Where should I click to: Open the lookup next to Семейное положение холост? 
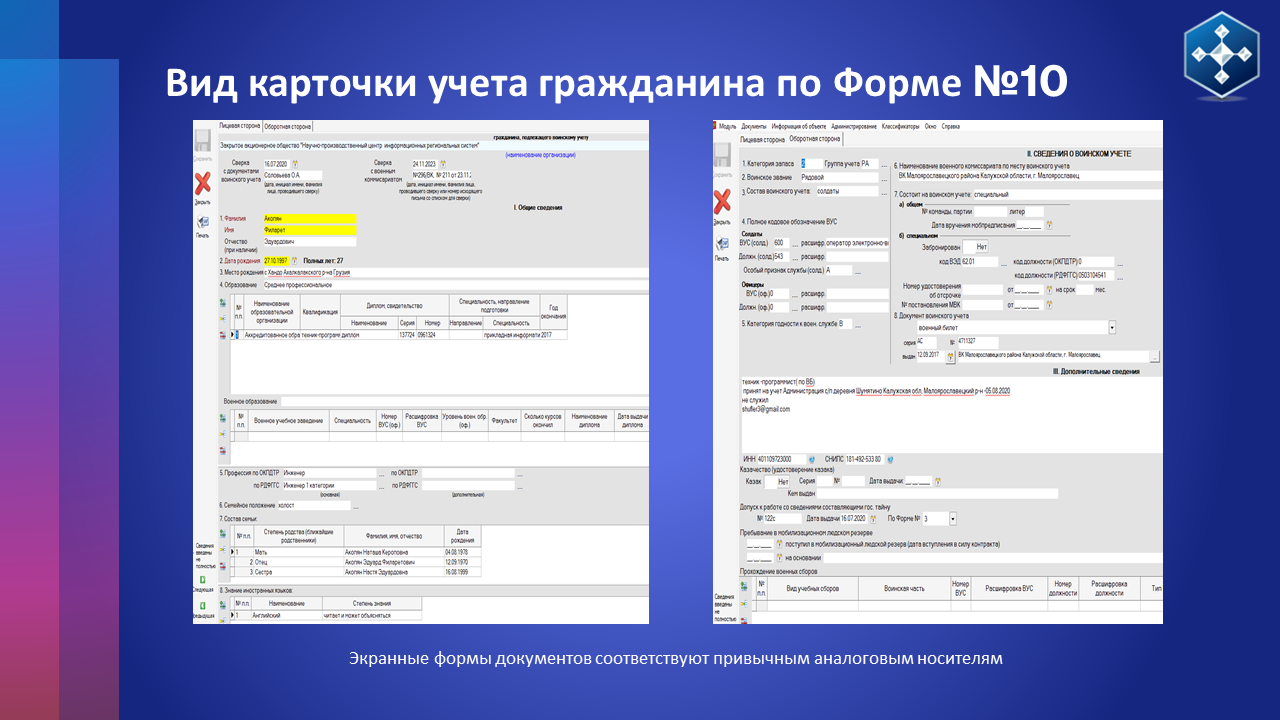(356, 506)
